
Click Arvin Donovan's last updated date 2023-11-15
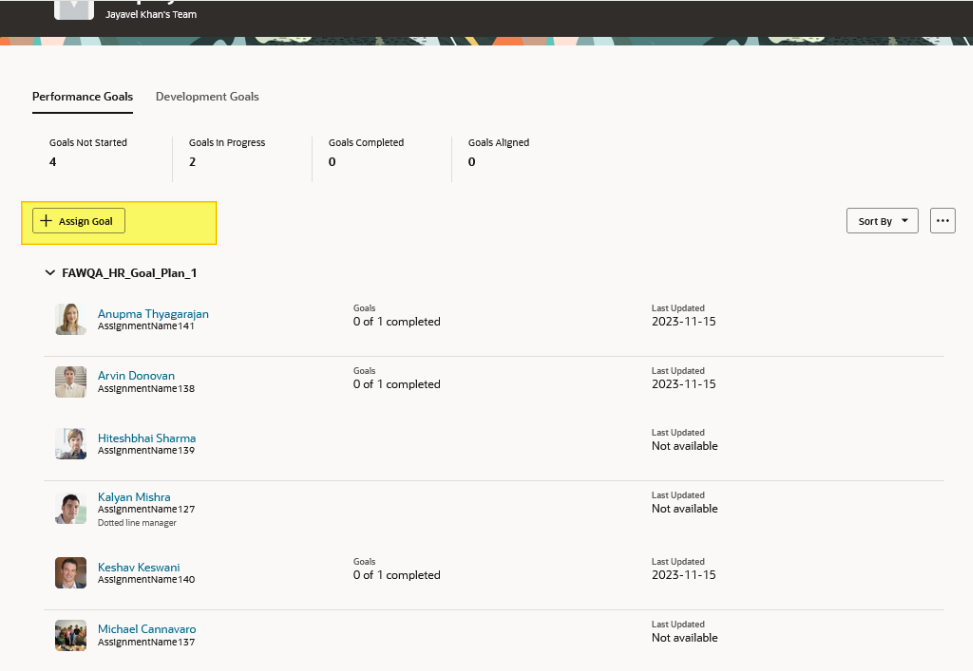[683, 384]
